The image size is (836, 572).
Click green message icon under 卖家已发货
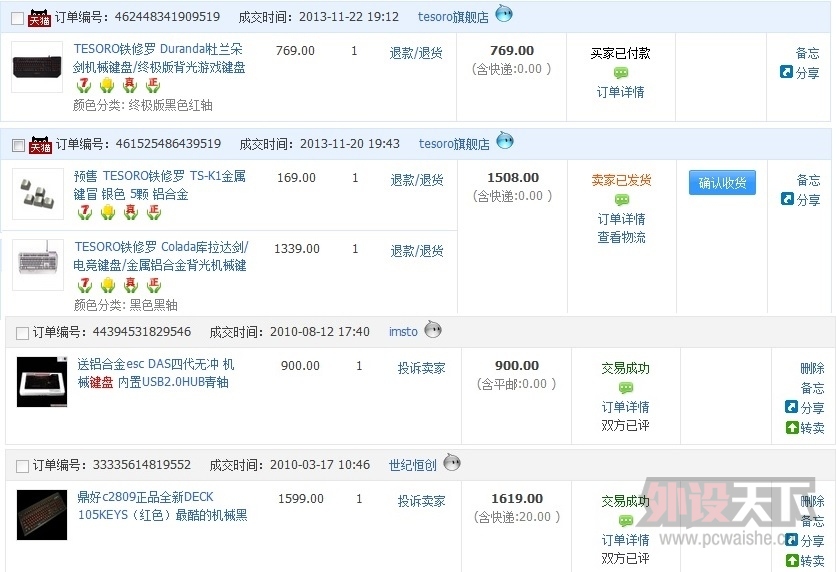622,200
